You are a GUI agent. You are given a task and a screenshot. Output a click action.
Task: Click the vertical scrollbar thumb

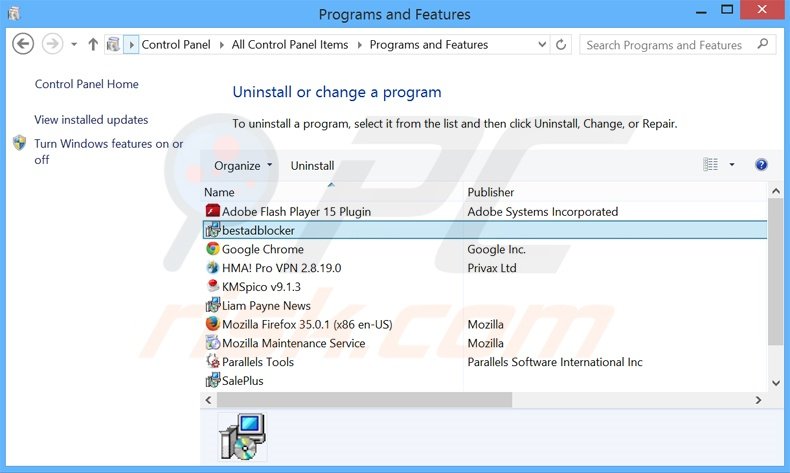tap(776, 272)
